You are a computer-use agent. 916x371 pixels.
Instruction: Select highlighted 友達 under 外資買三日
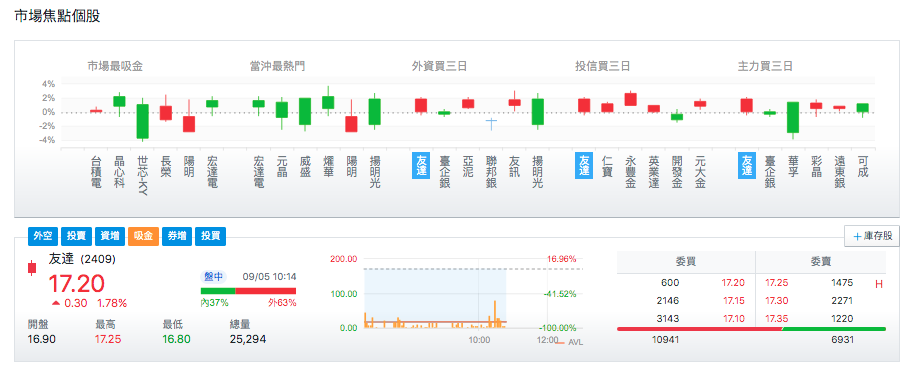(x=421, y=166)
